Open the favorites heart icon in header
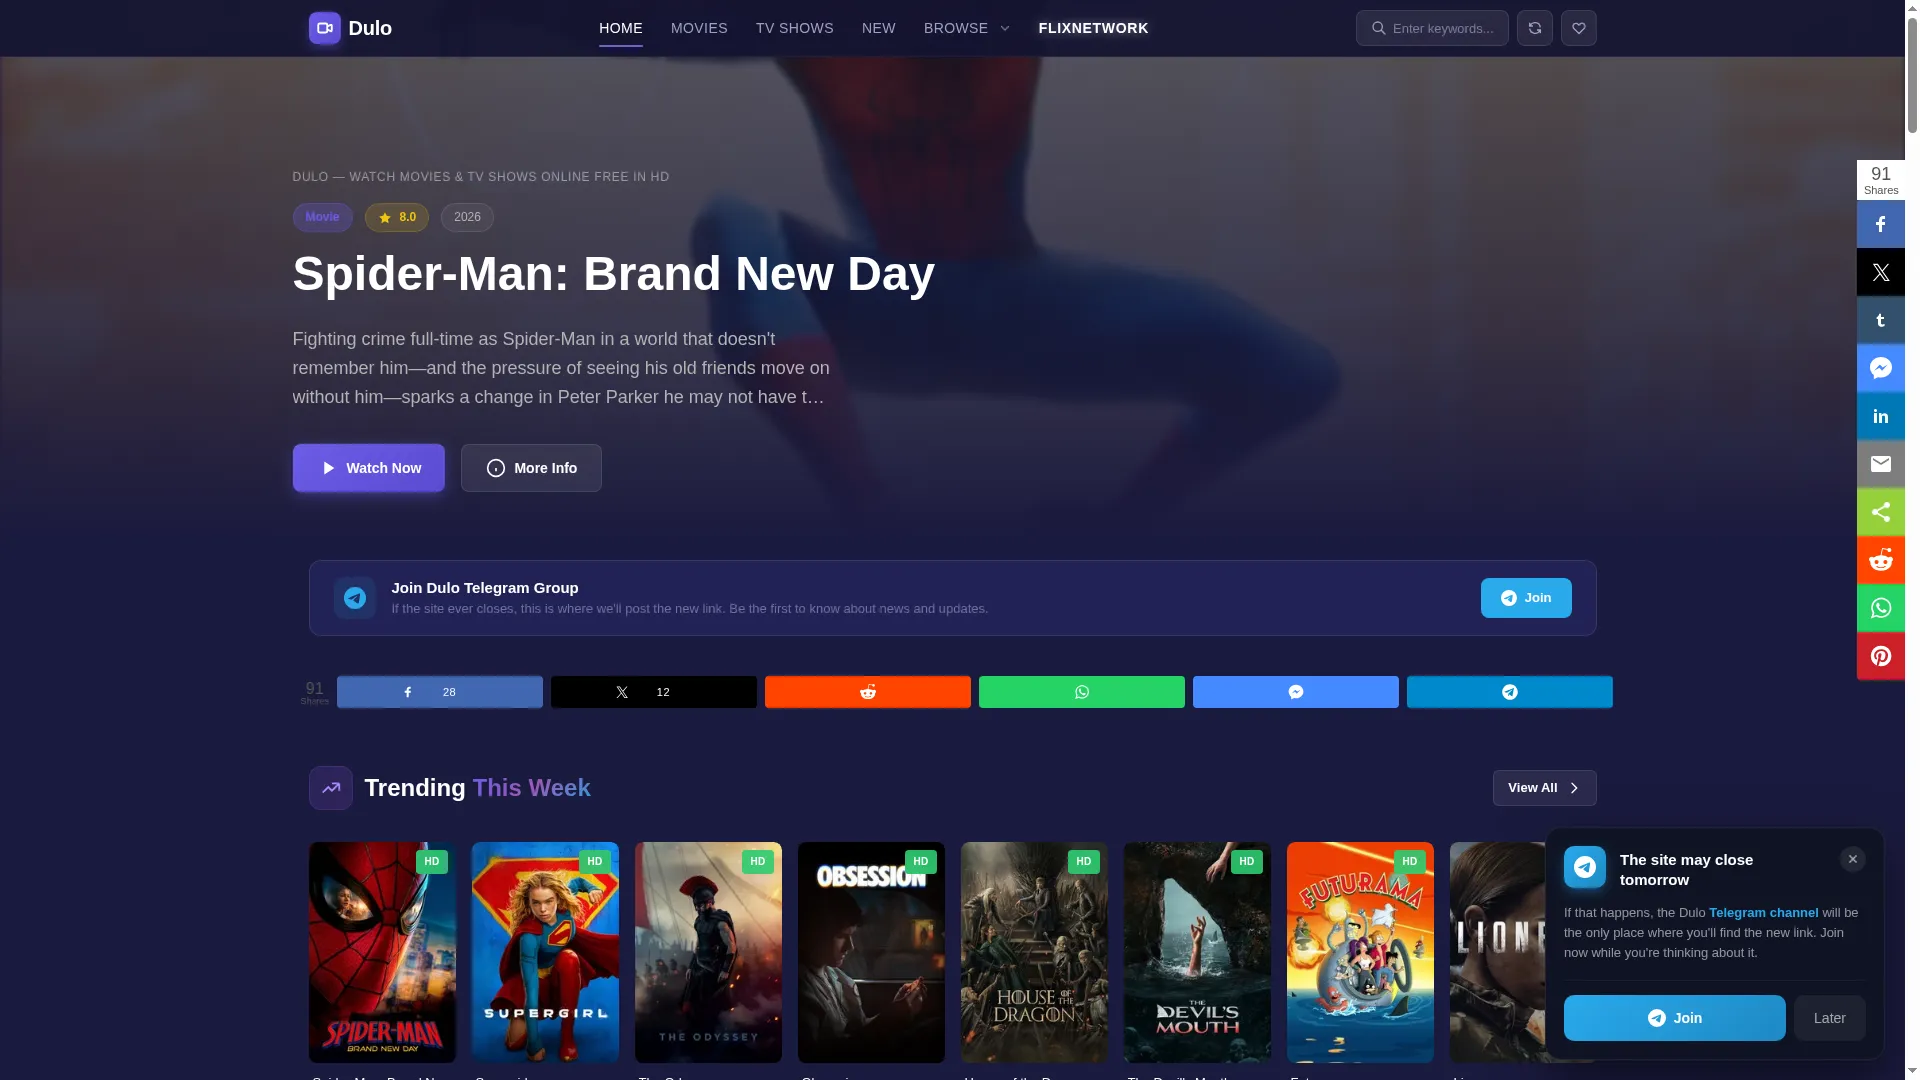 [1579, 28]
